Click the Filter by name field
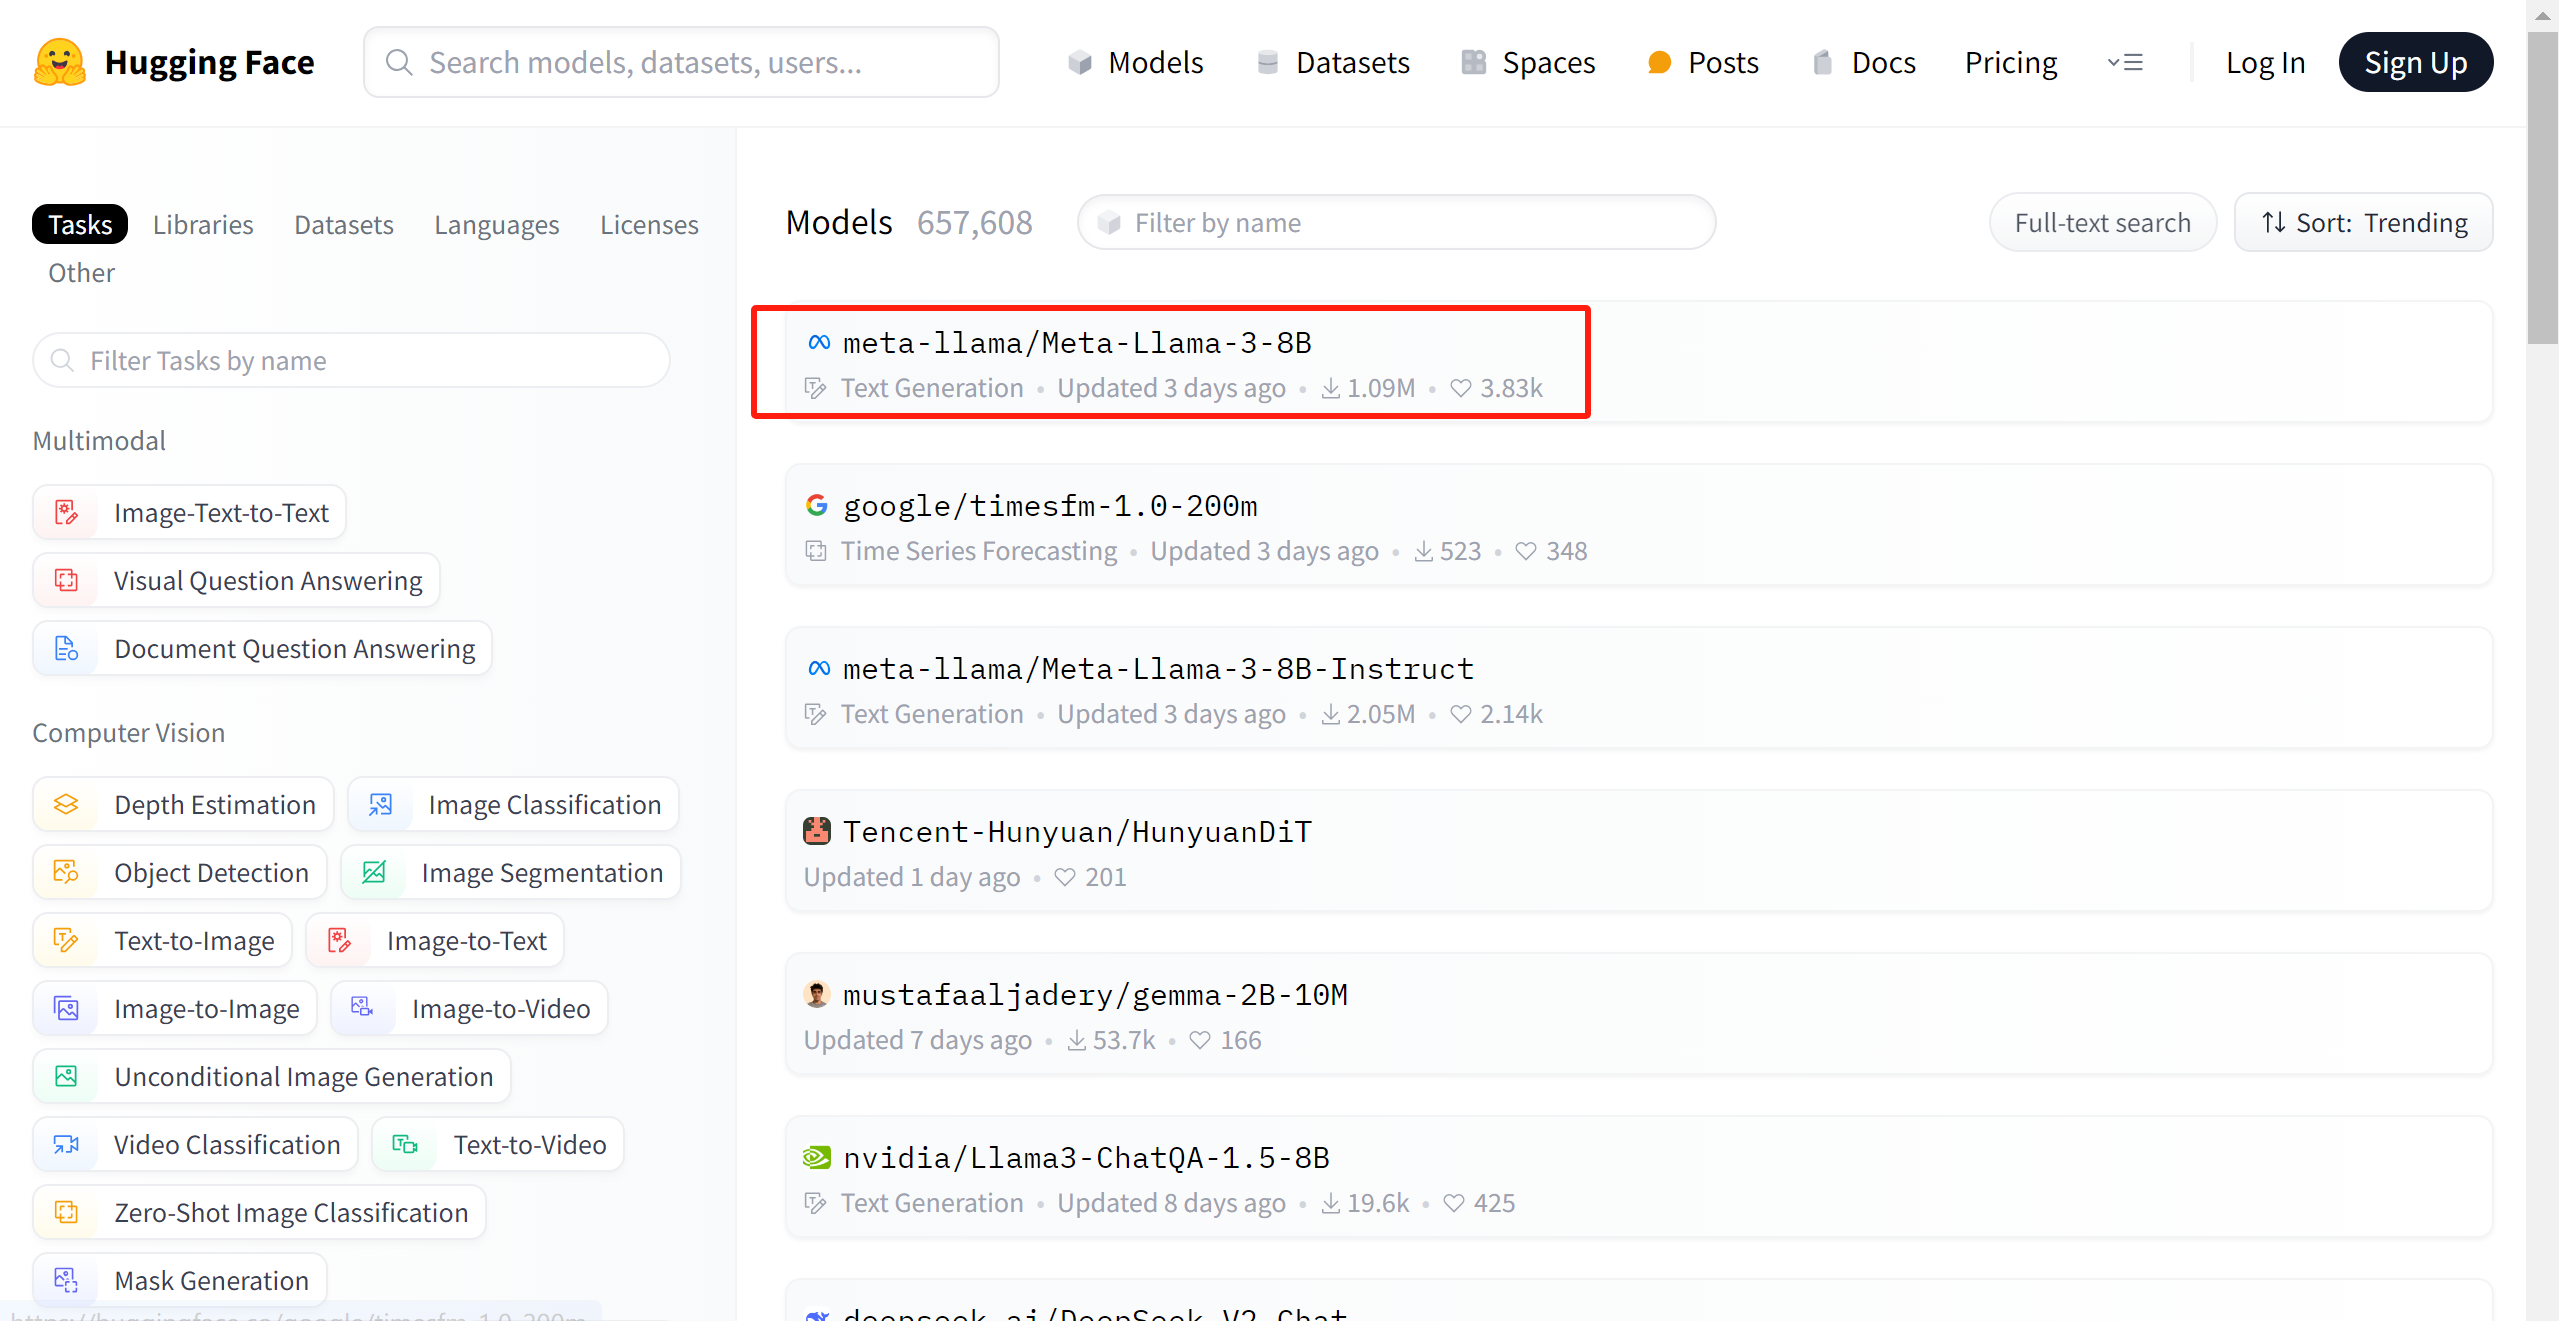Screen dimensions: 2559x1321 1396,222
